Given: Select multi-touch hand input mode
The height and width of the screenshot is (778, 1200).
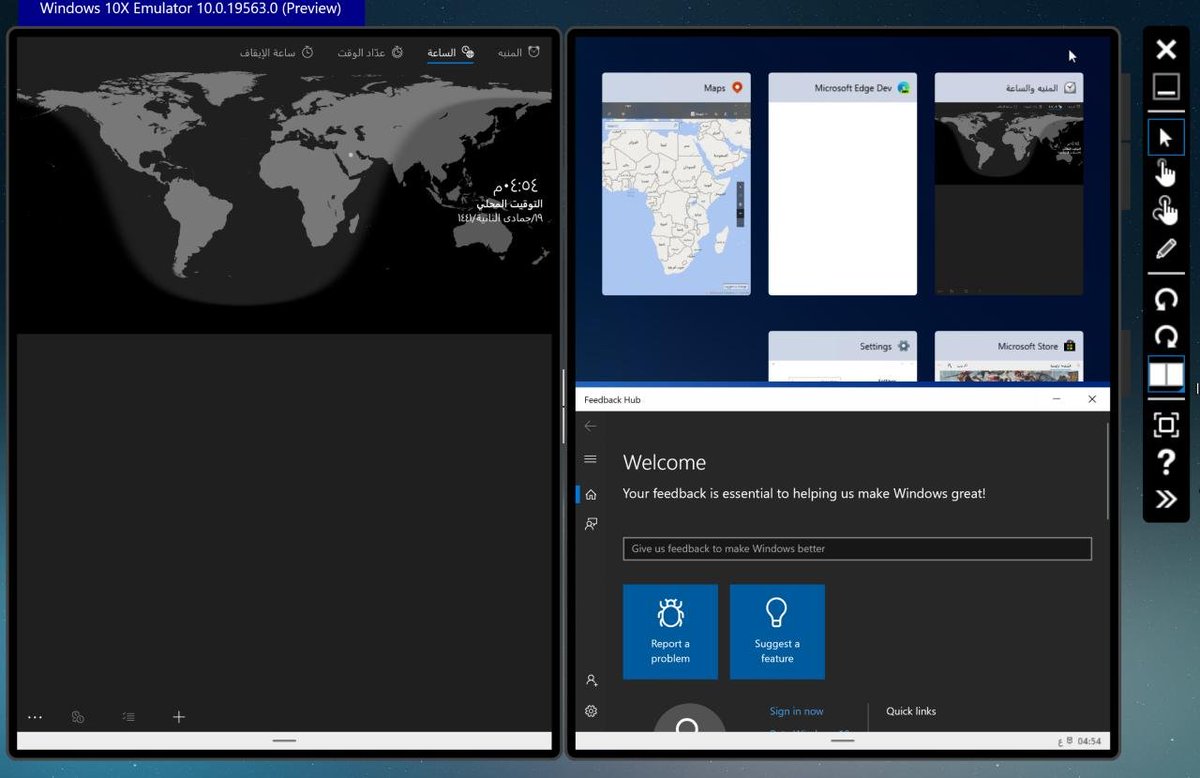Looking at the screenshot, I should click(x=1166, y=211).
